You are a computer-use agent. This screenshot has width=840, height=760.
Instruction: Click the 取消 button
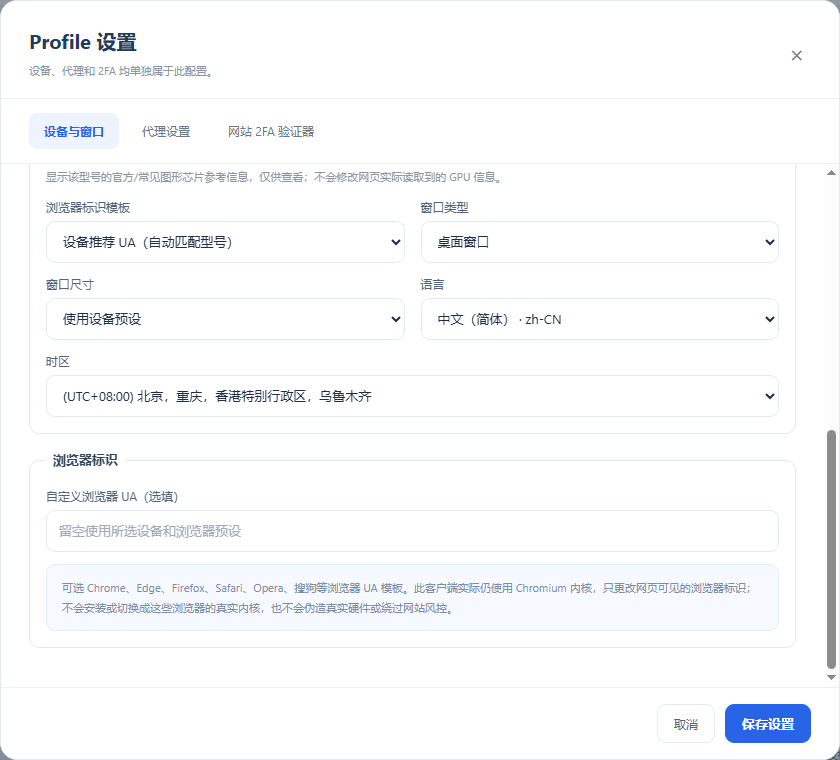tap(686, 724)
